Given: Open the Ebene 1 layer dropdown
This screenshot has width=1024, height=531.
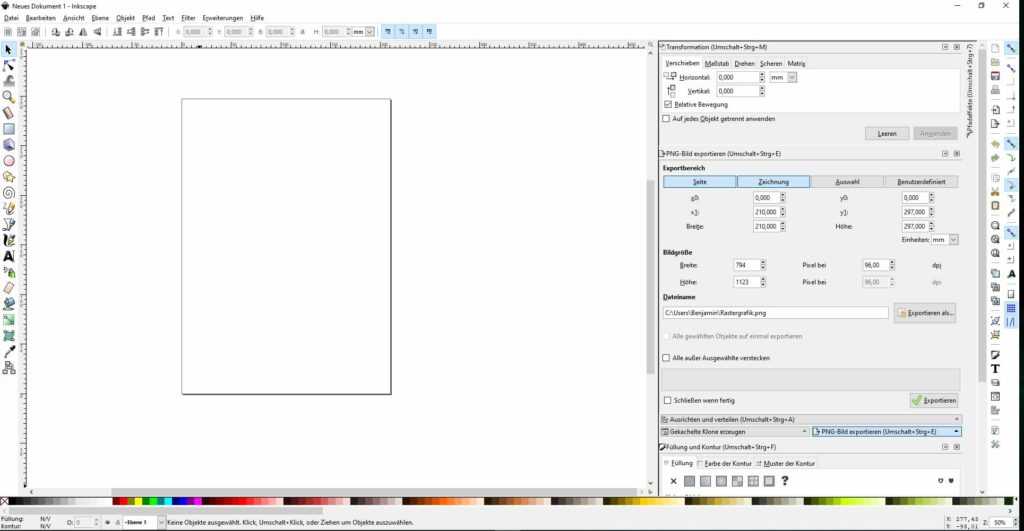Looking at the screenshot, I should point(161,523).
